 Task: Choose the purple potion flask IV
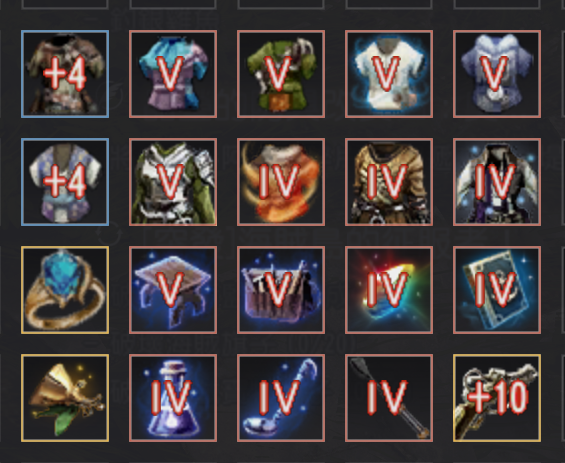click(173, 398)
